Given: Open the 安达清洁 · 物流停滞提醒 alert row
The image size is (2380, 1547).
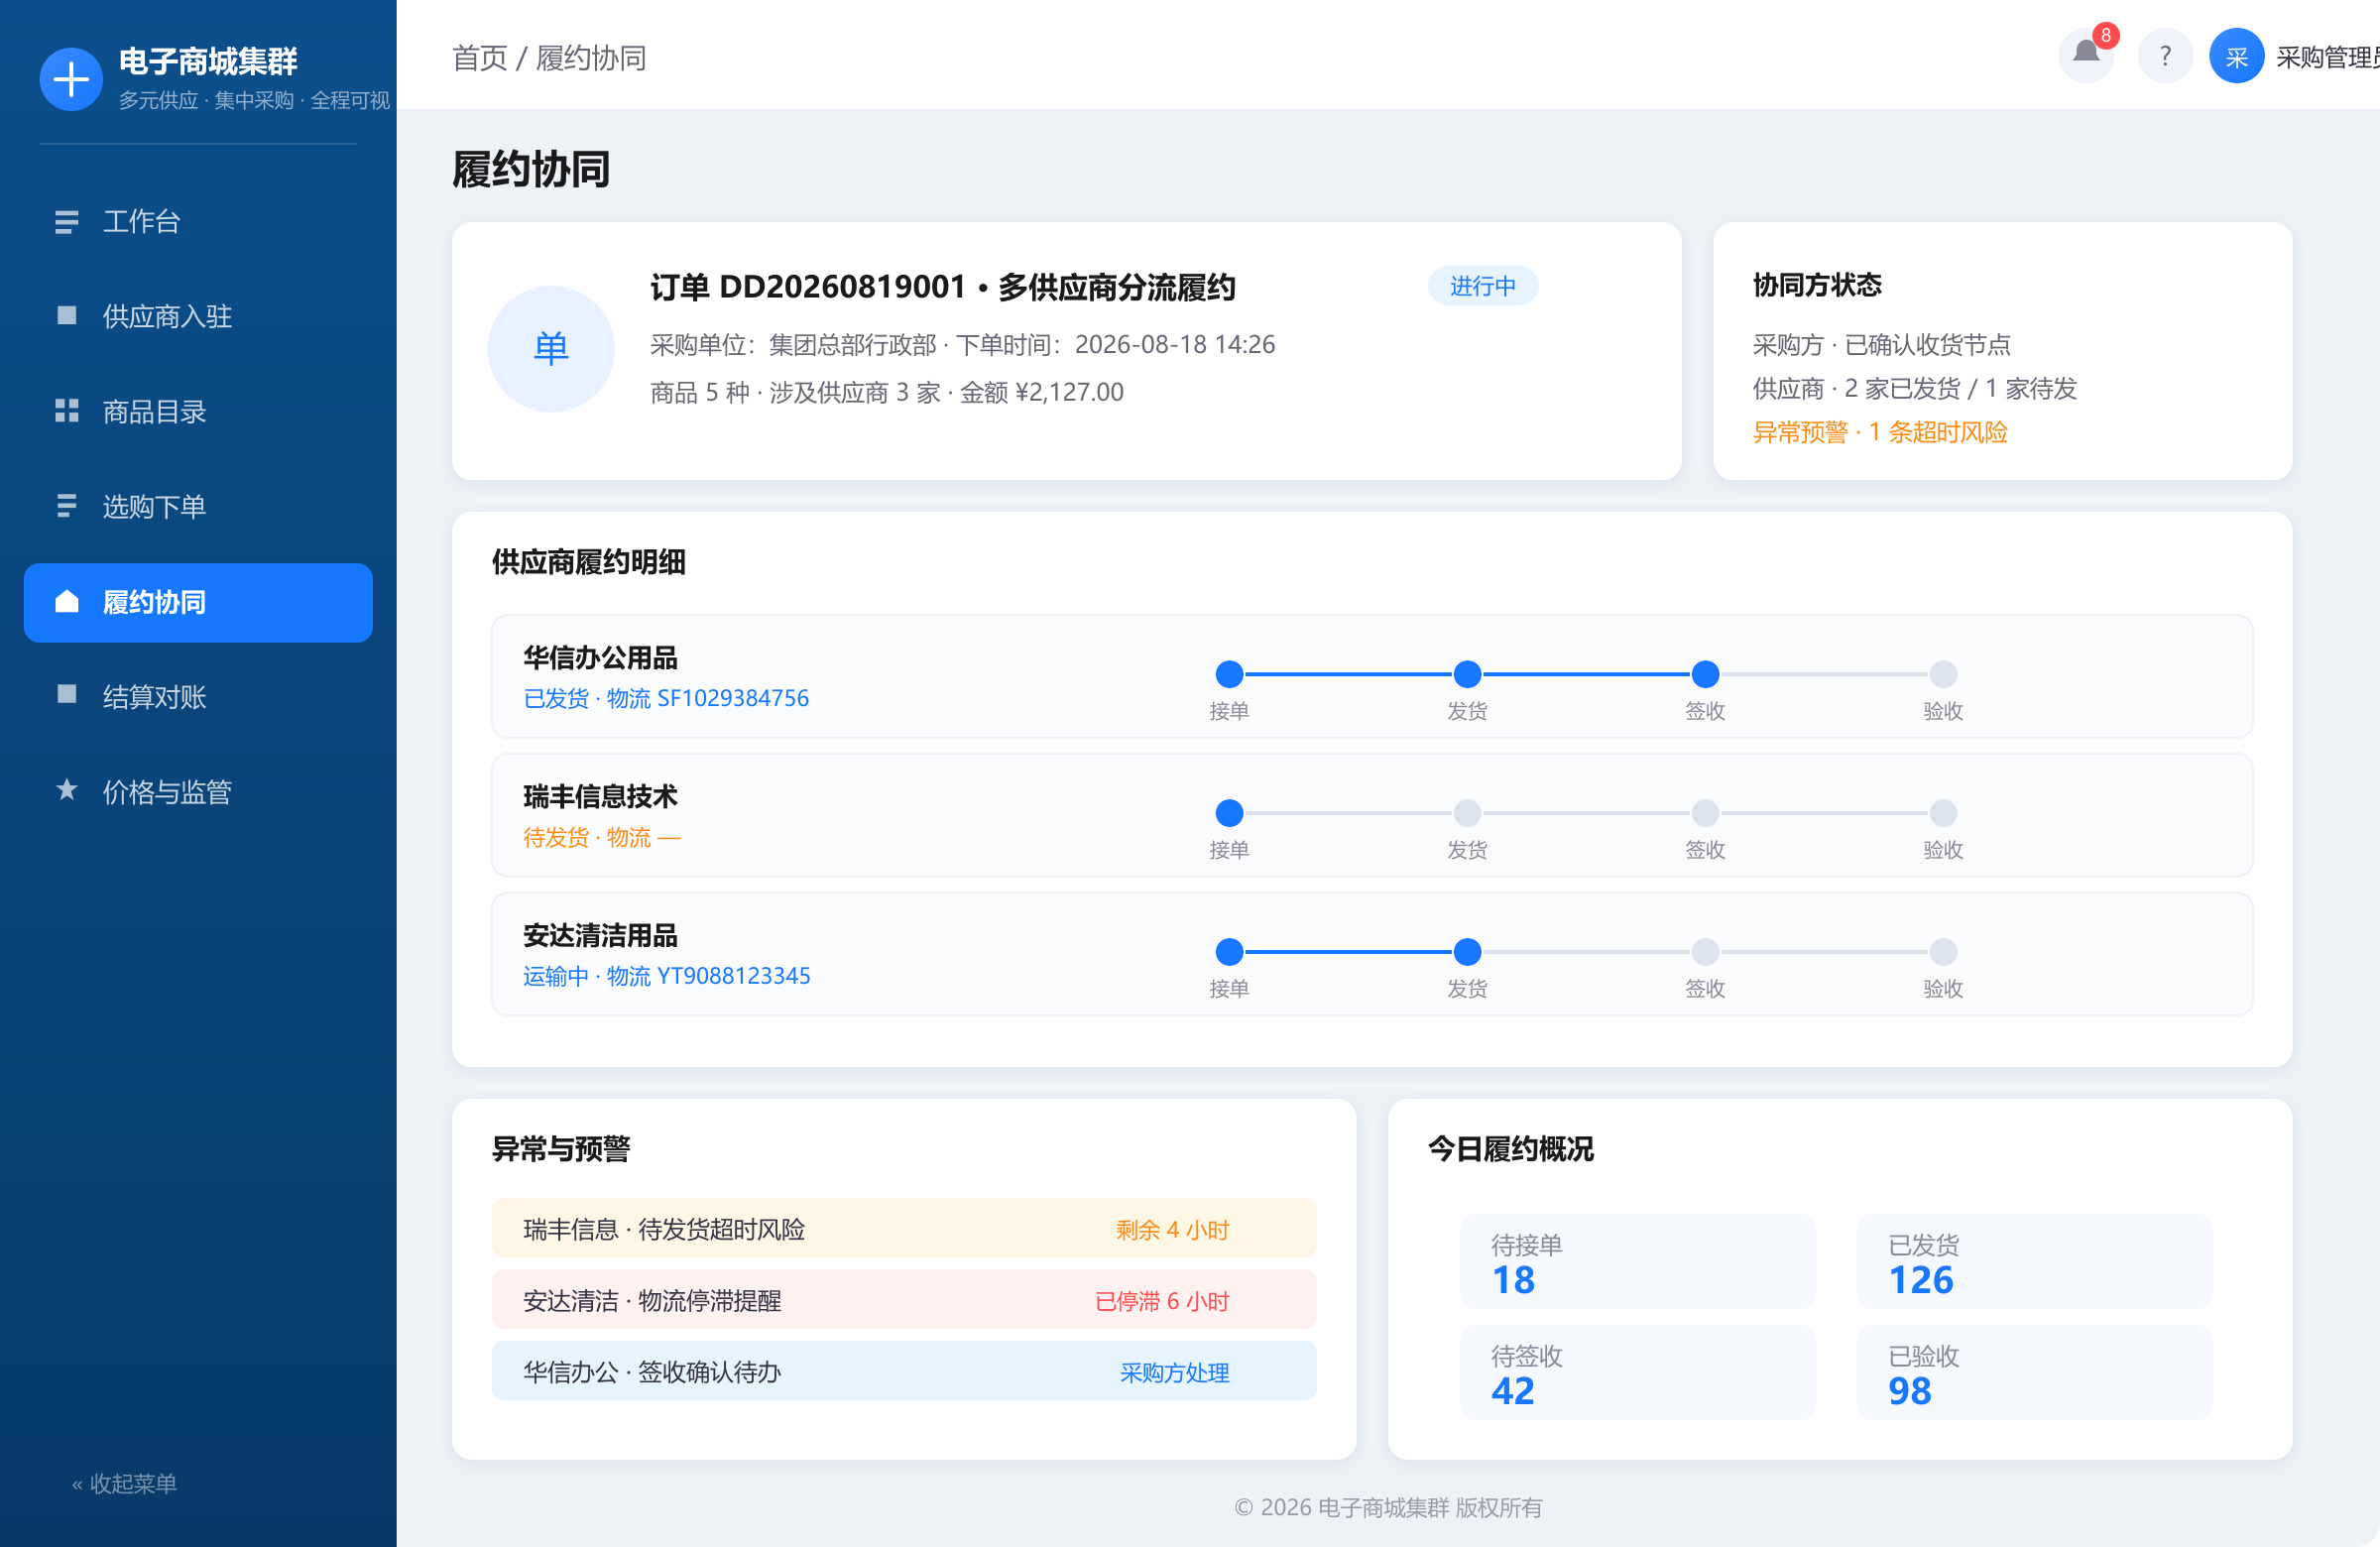Looking at the screenshot, I should click(904, 1300).
